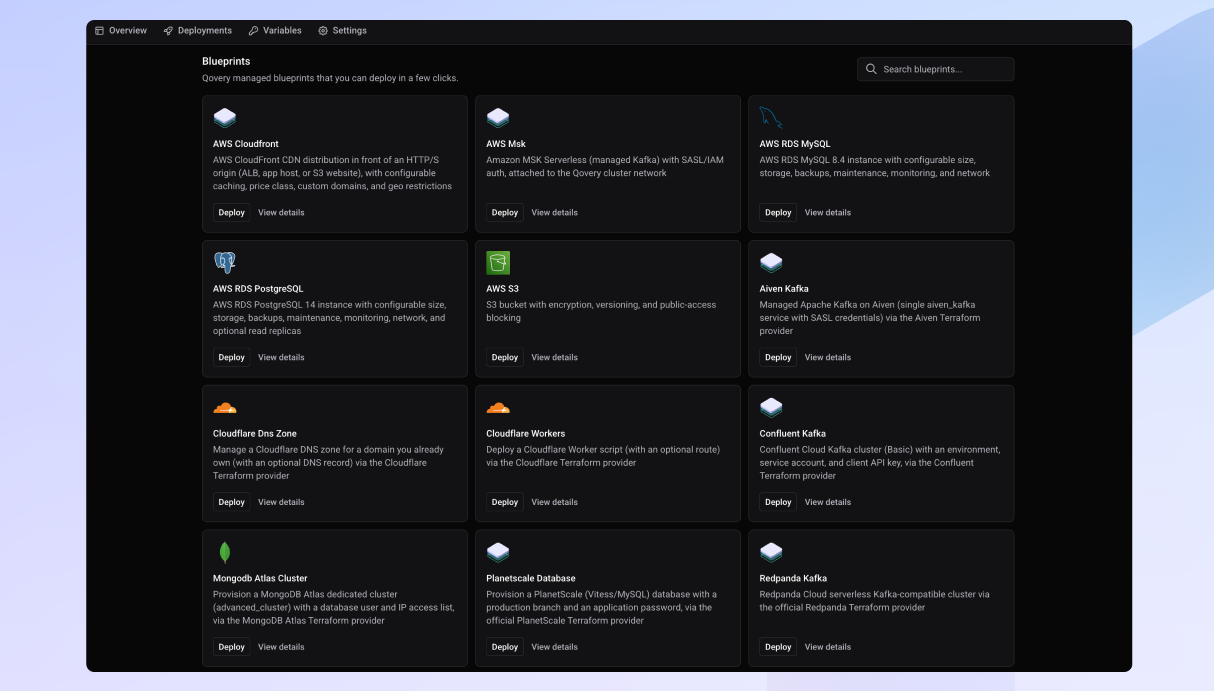View details of Cloudflare Workers
Image resolution: width=1214 pixels, height=691 pixels.
point(555,502)
